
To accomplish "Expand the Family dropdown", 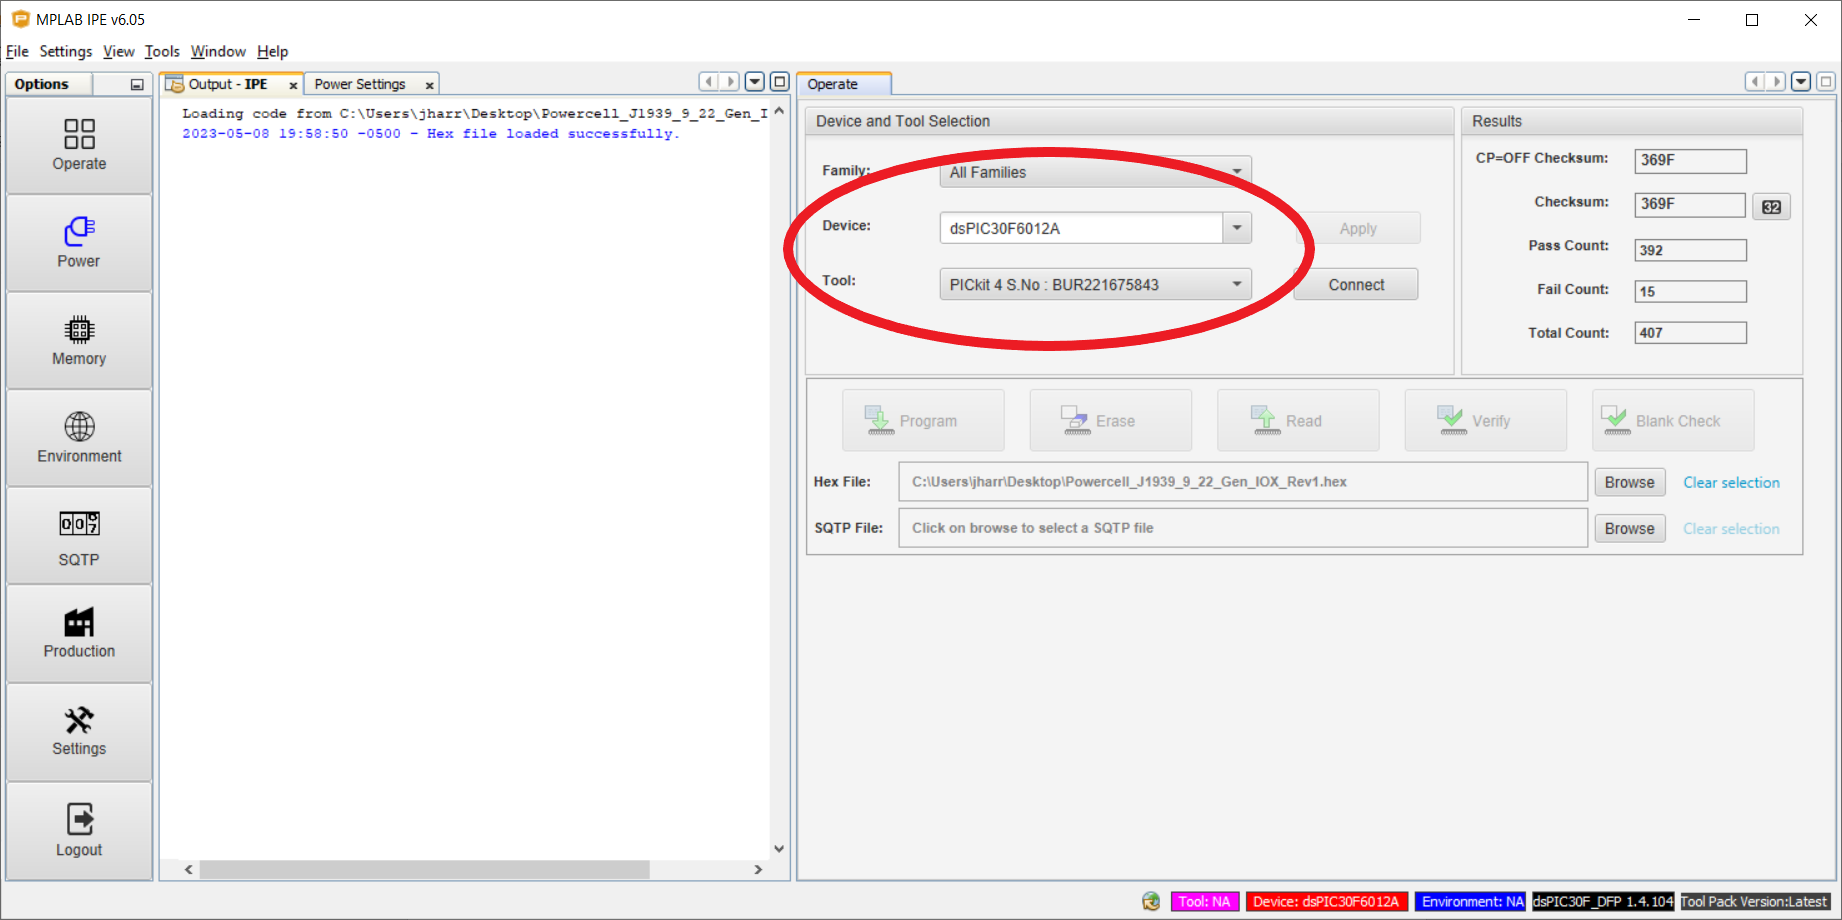I will pos(1237,172).
